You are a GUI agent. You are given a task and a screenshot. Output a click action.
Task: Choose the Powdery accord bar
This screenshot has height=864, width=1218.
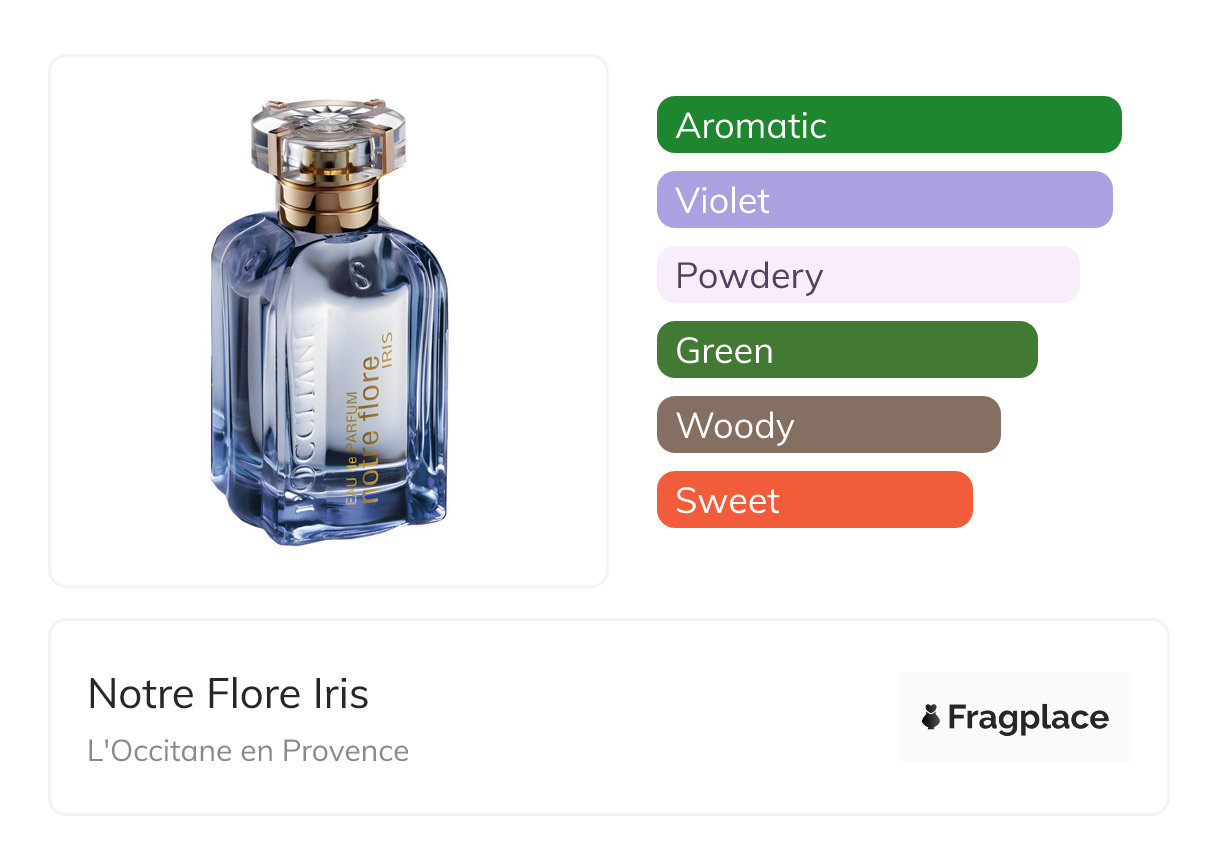[868, 275]
